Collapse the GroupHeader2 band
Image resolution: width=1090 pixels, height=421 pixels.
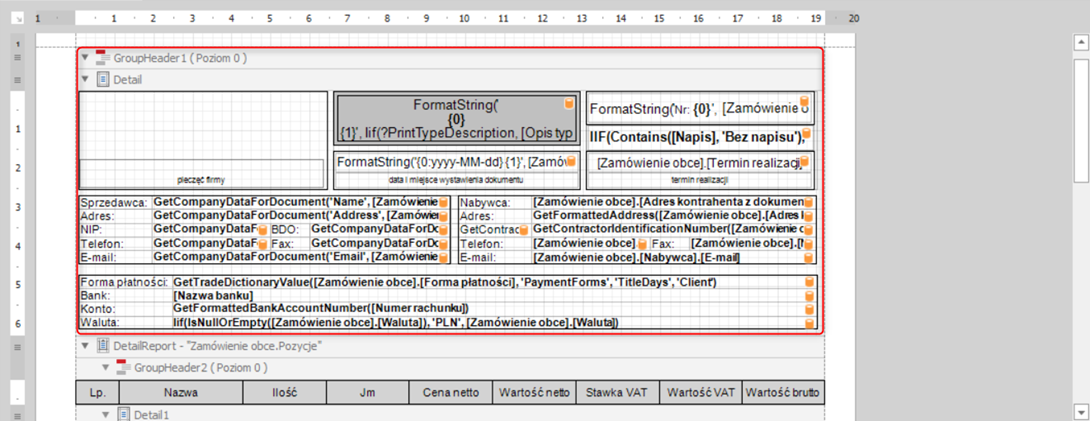(x=107, y=368)
